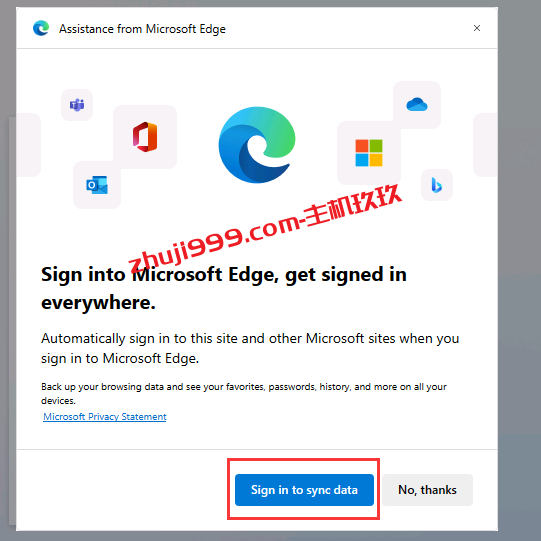Click the Bing icon tile

437,185
